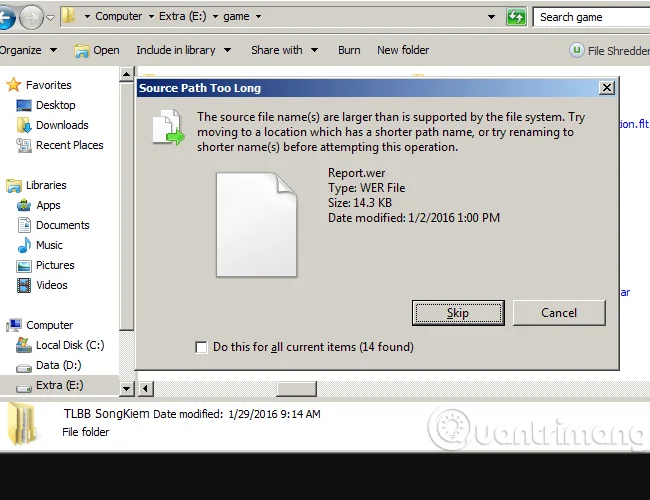Select Extra (E:) drive
This screenshot has height=500, width=650.
coord(60,385)
